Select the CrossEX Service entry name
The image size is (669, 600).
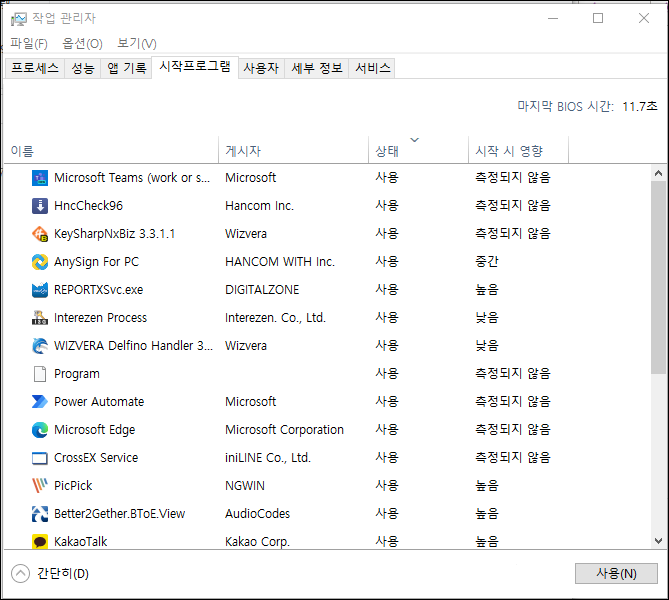(96, 458)
